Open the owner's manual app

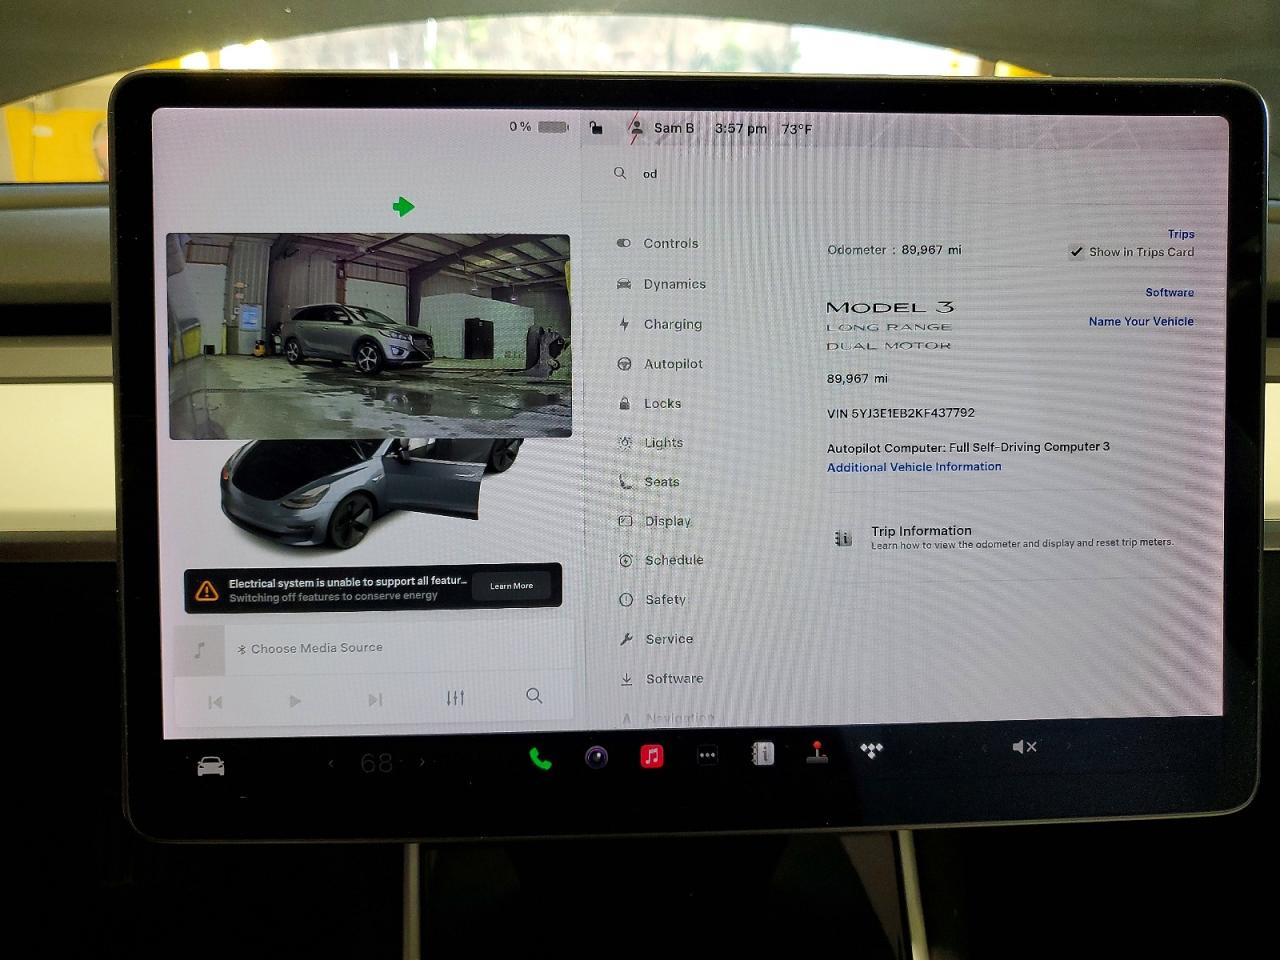[763, 753]
